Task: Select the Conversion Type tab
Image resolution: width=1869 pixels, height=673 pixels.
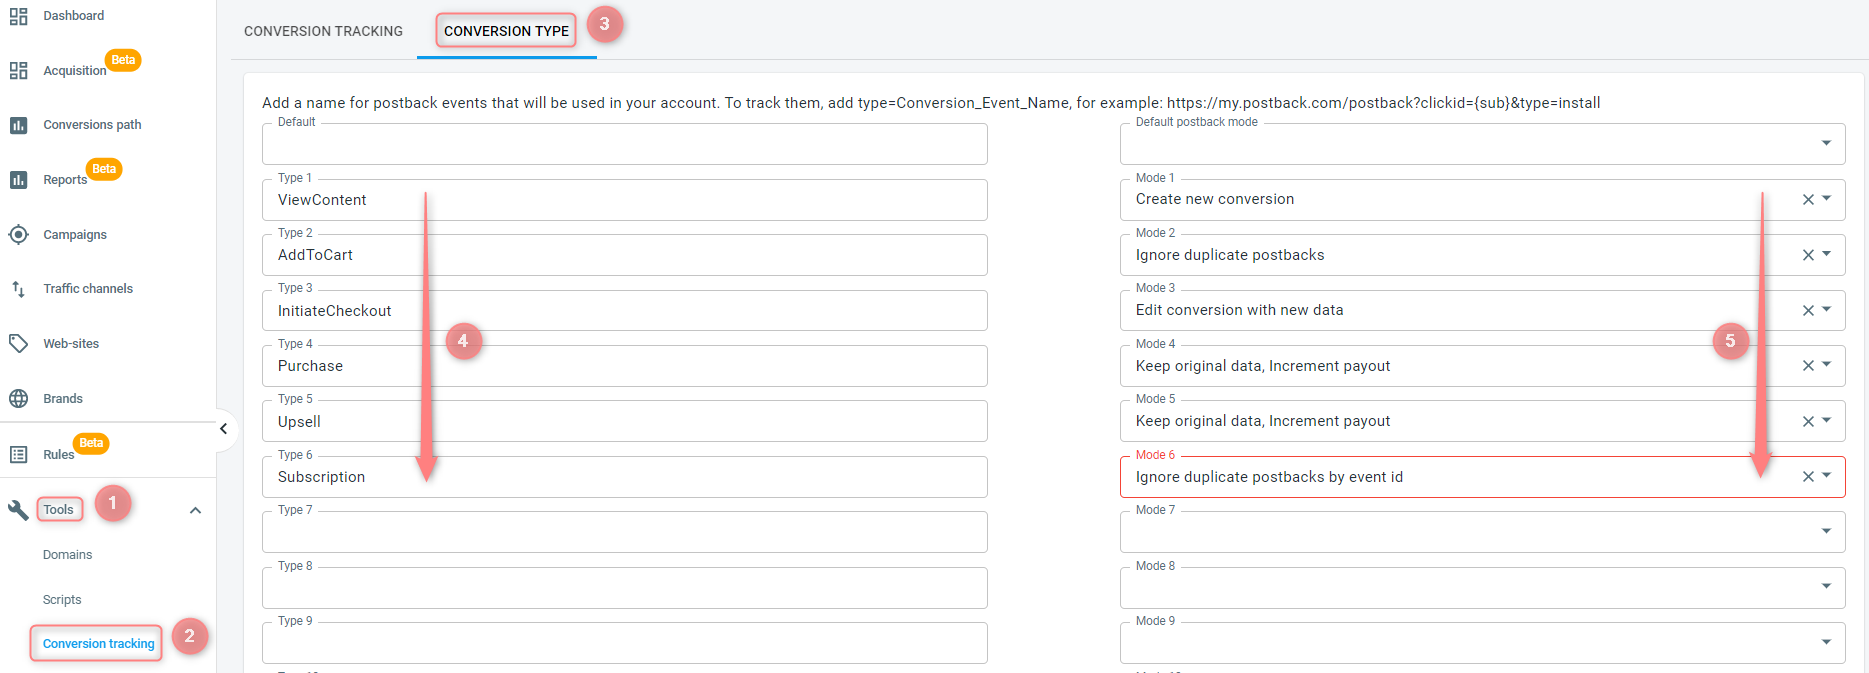Action: point(506,31)
